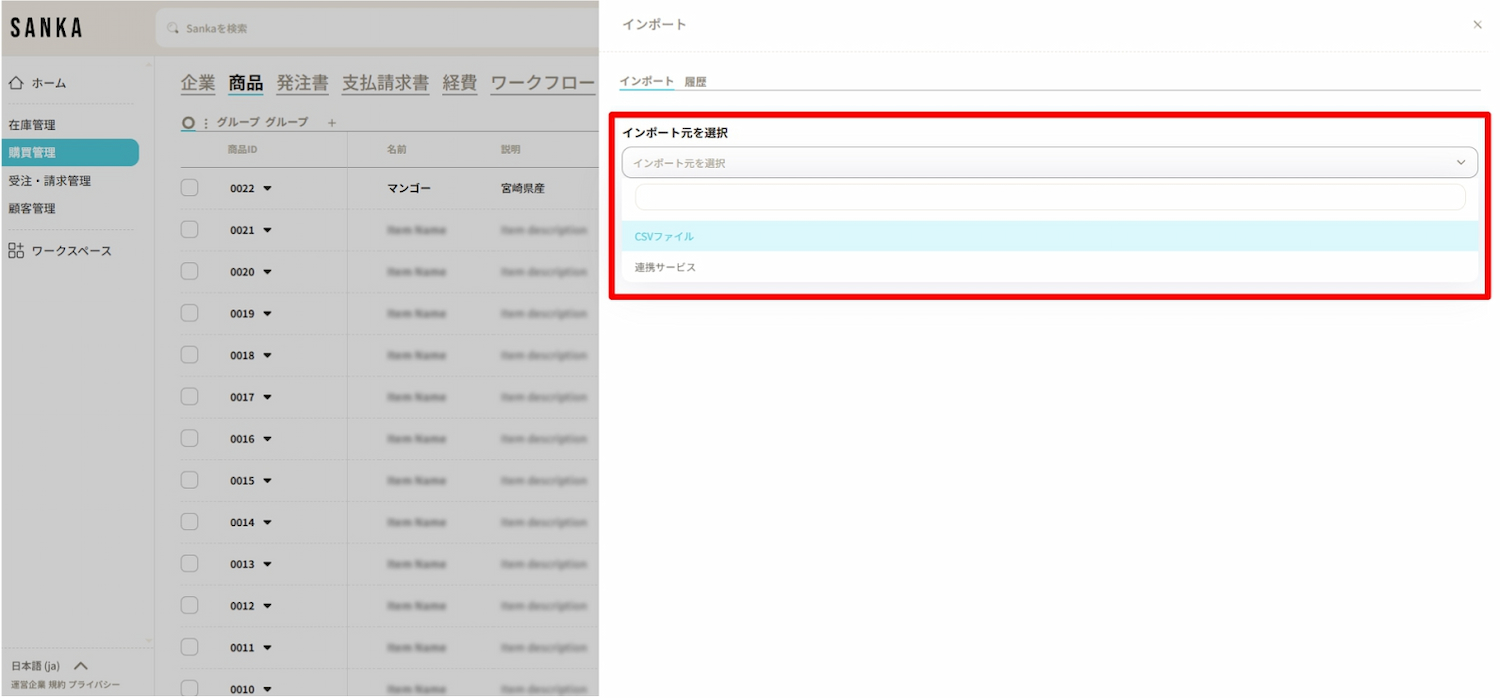This screenshot has width=1500, height=698.
Task: Check the checkbox for item 0022
Action: pos(190,188)
